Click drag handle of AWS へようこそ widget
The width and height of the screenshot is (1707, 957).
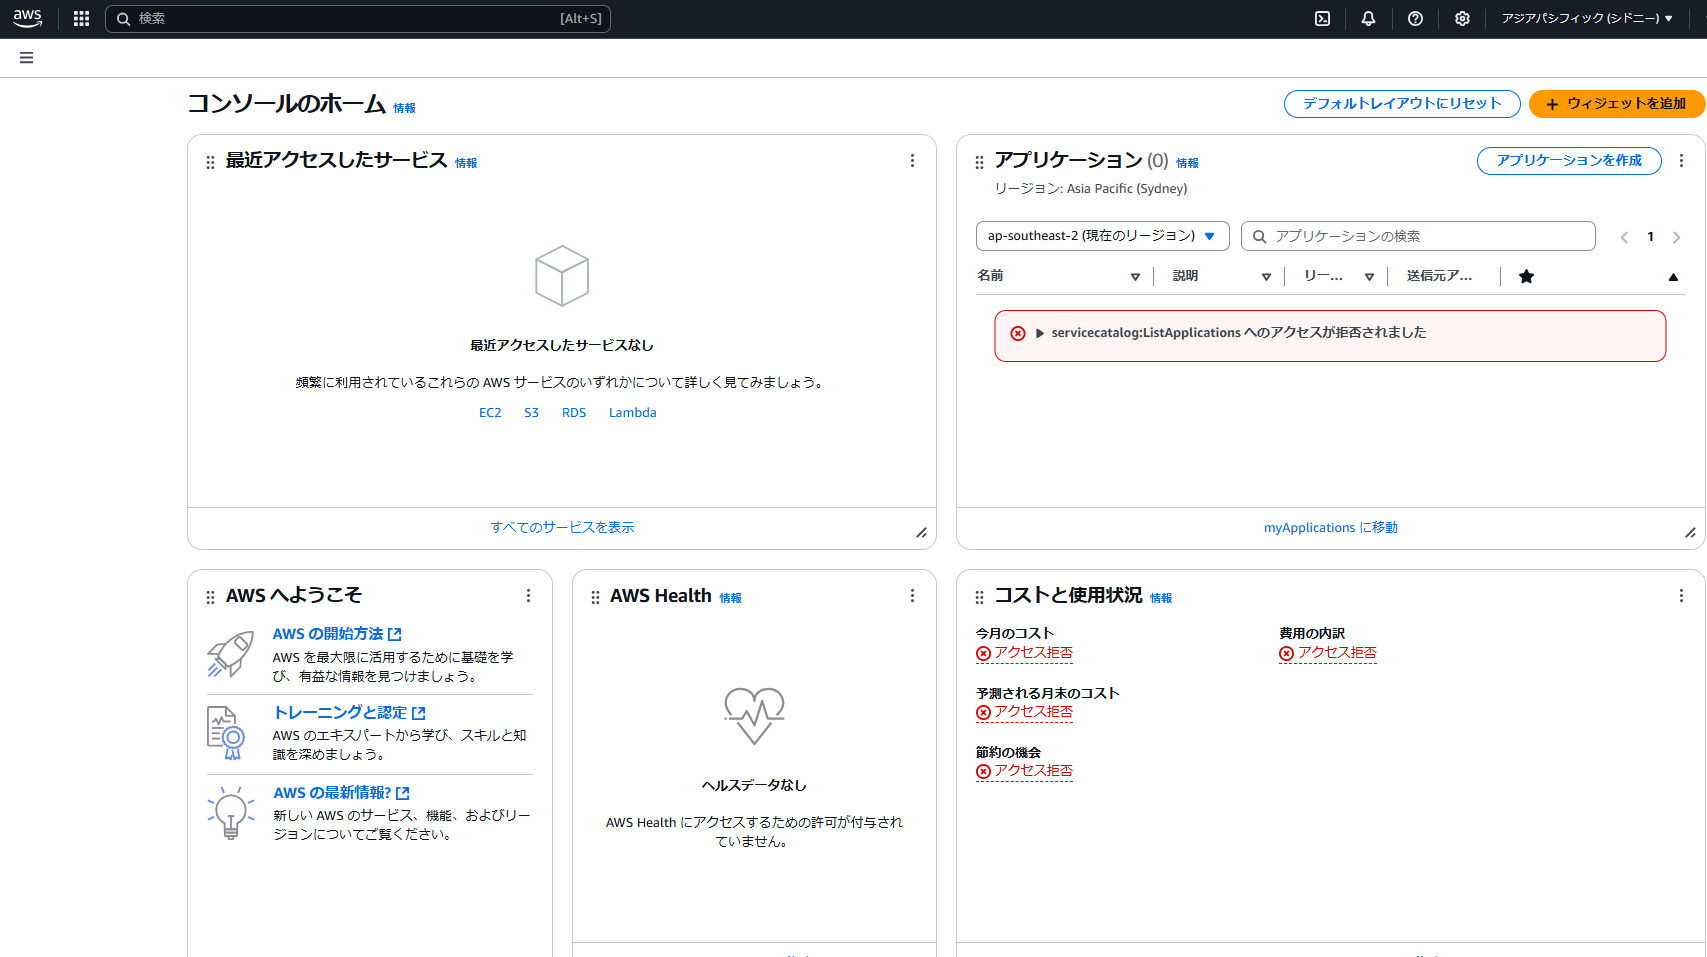(x=210, y=597)
